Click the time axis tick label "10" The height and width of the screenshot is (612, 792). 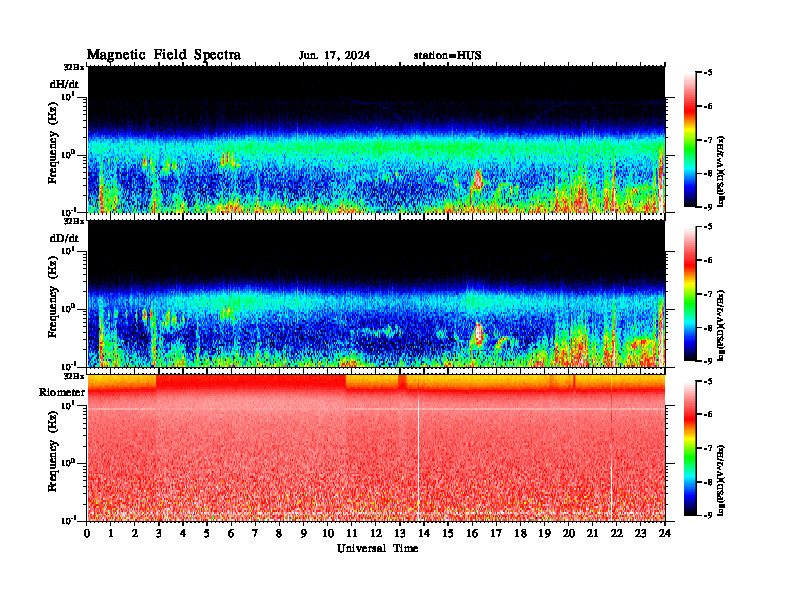(327, 533)
